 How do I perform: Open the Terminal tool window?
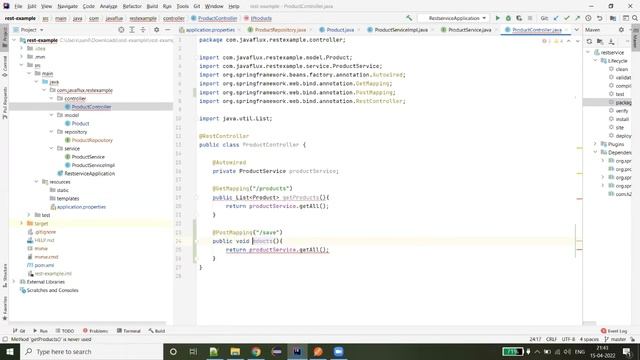click(129, 331)
